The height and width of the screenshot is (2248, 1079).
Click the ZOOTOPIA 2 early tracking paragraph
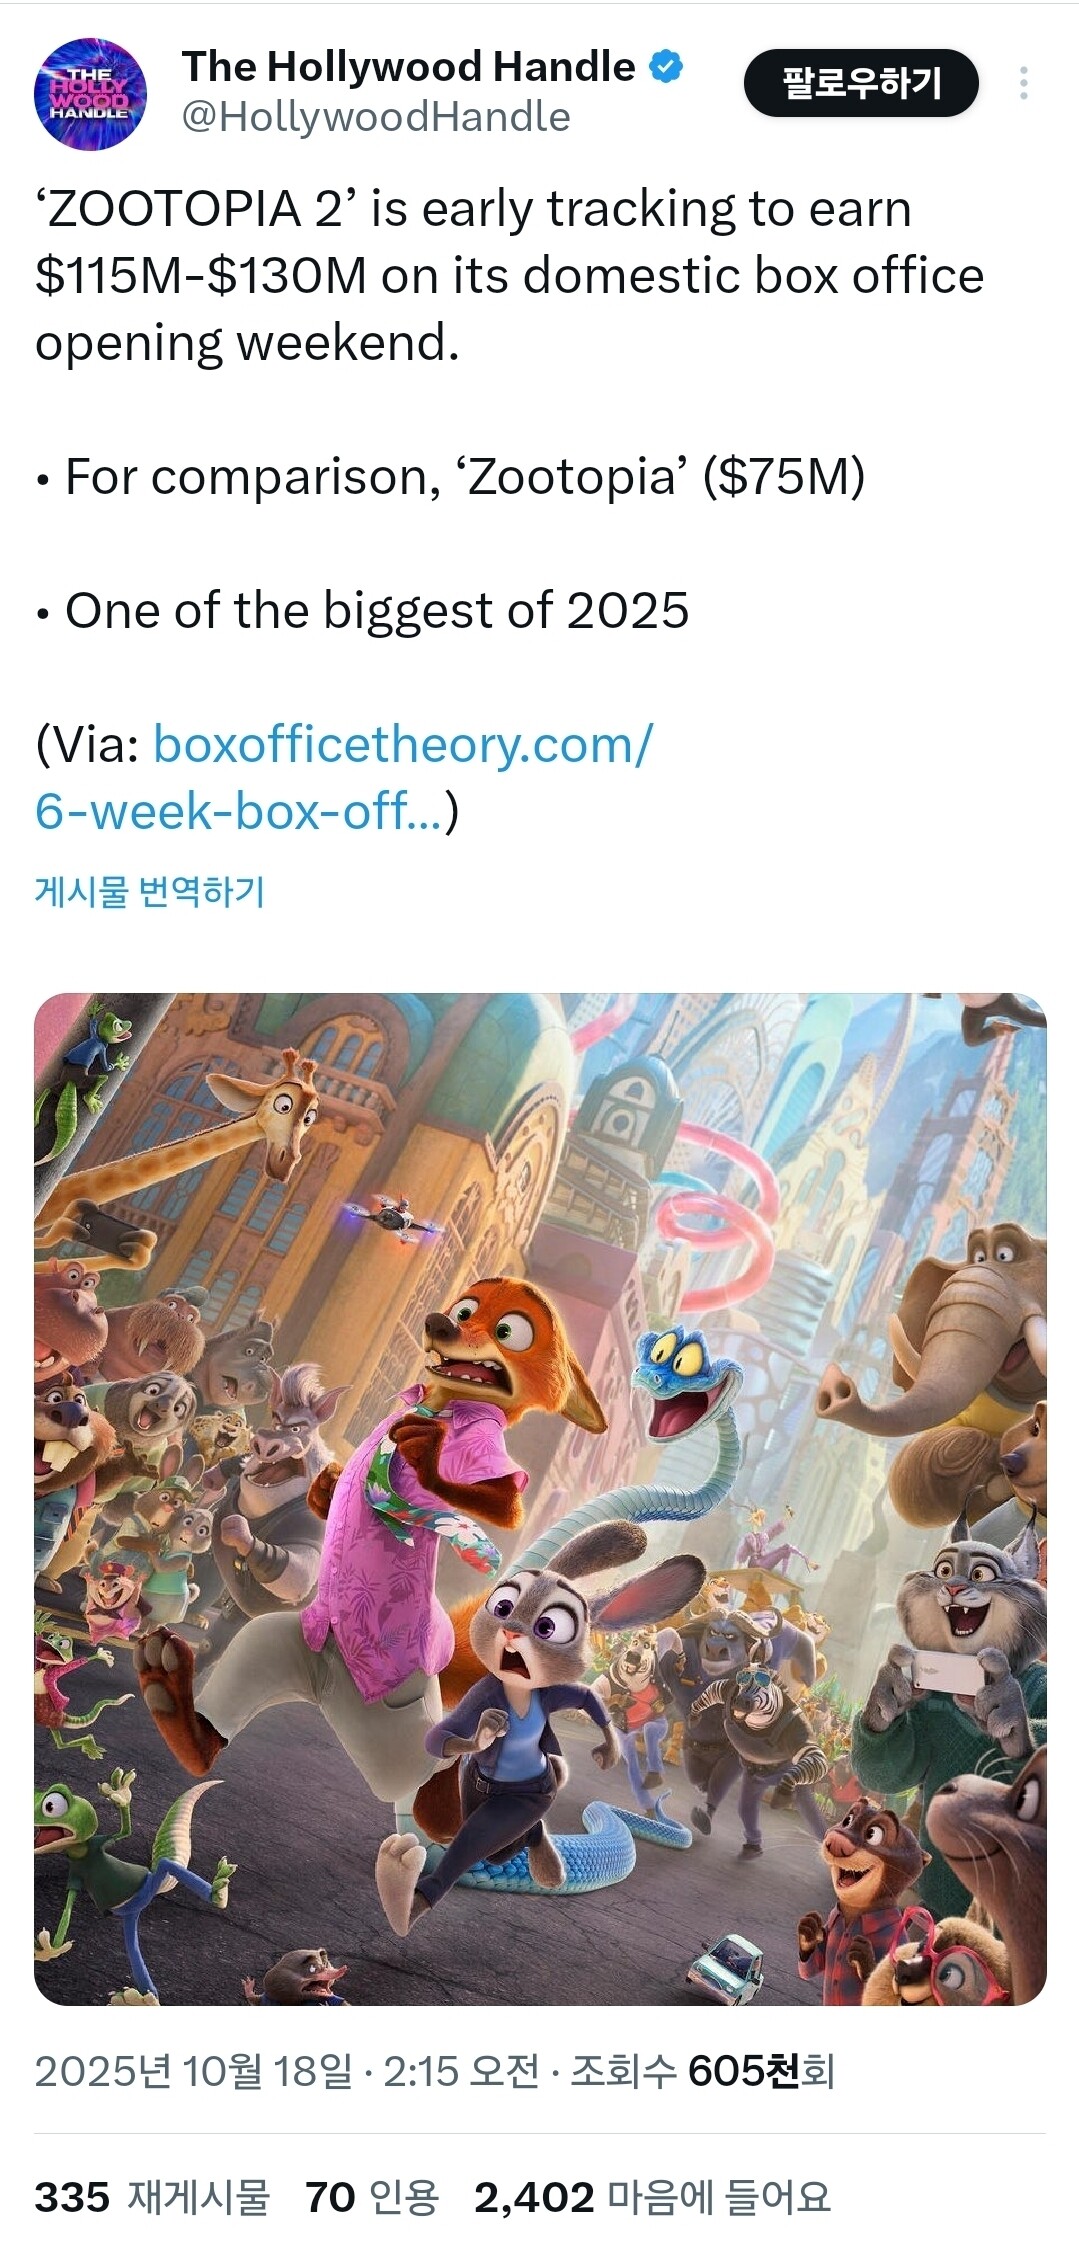coord(509,276)
